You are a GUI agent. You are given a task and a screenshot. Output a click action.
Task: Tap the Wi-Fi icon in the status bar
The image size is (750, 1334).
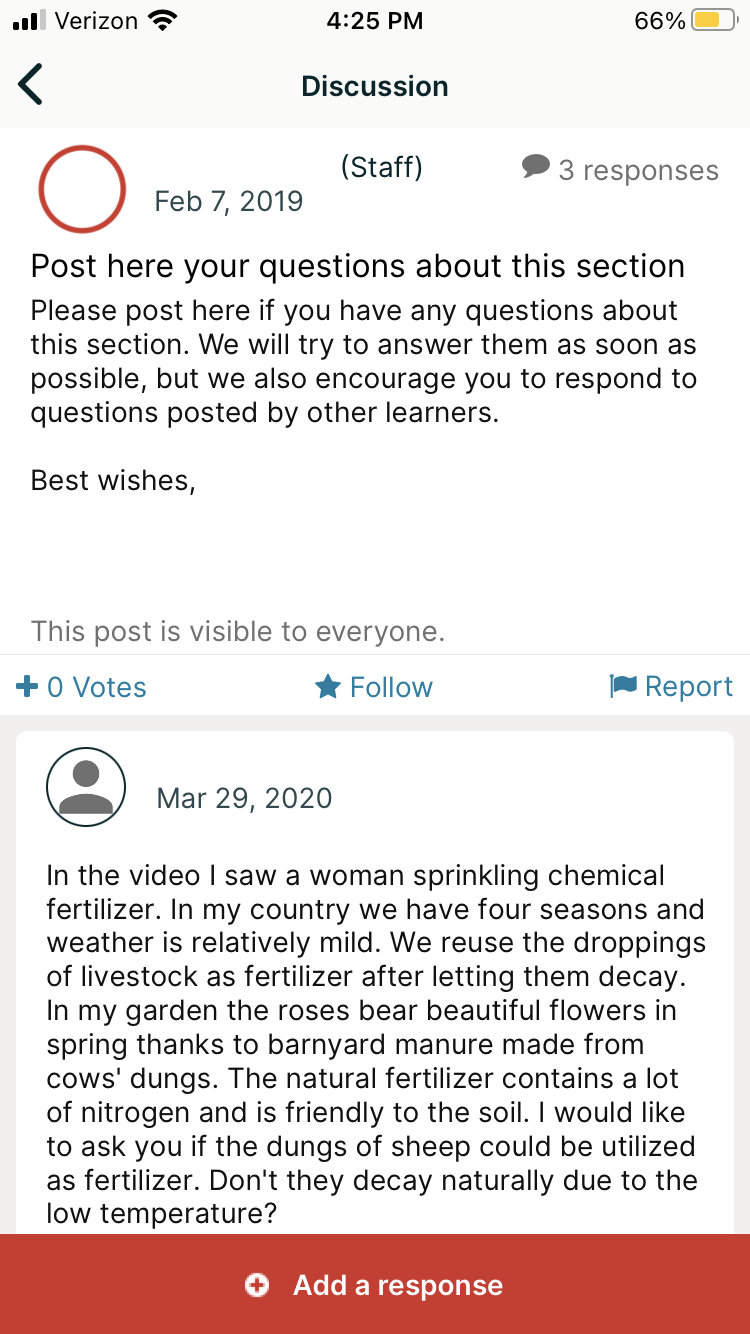(x=161, y=21)
